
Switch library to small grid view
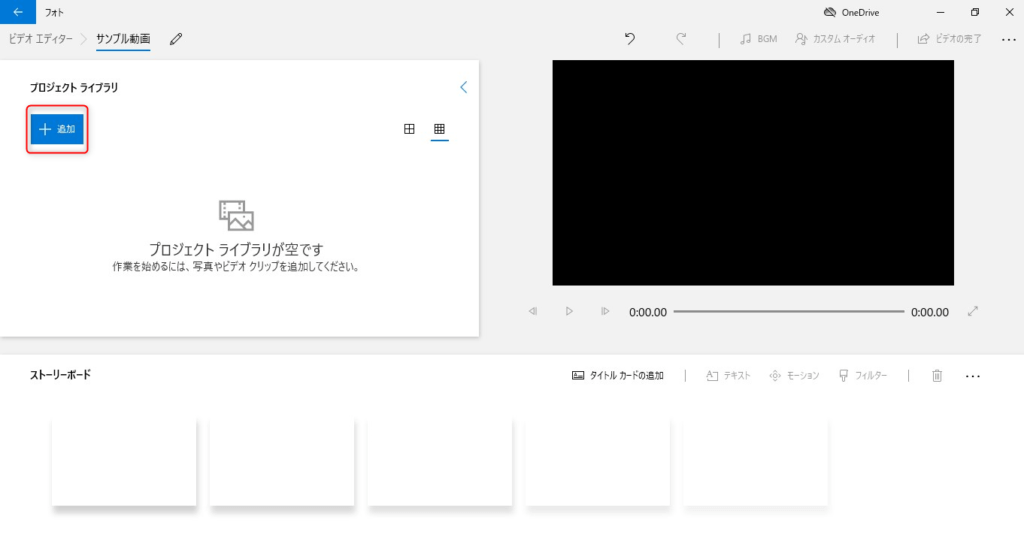[440, 129]
